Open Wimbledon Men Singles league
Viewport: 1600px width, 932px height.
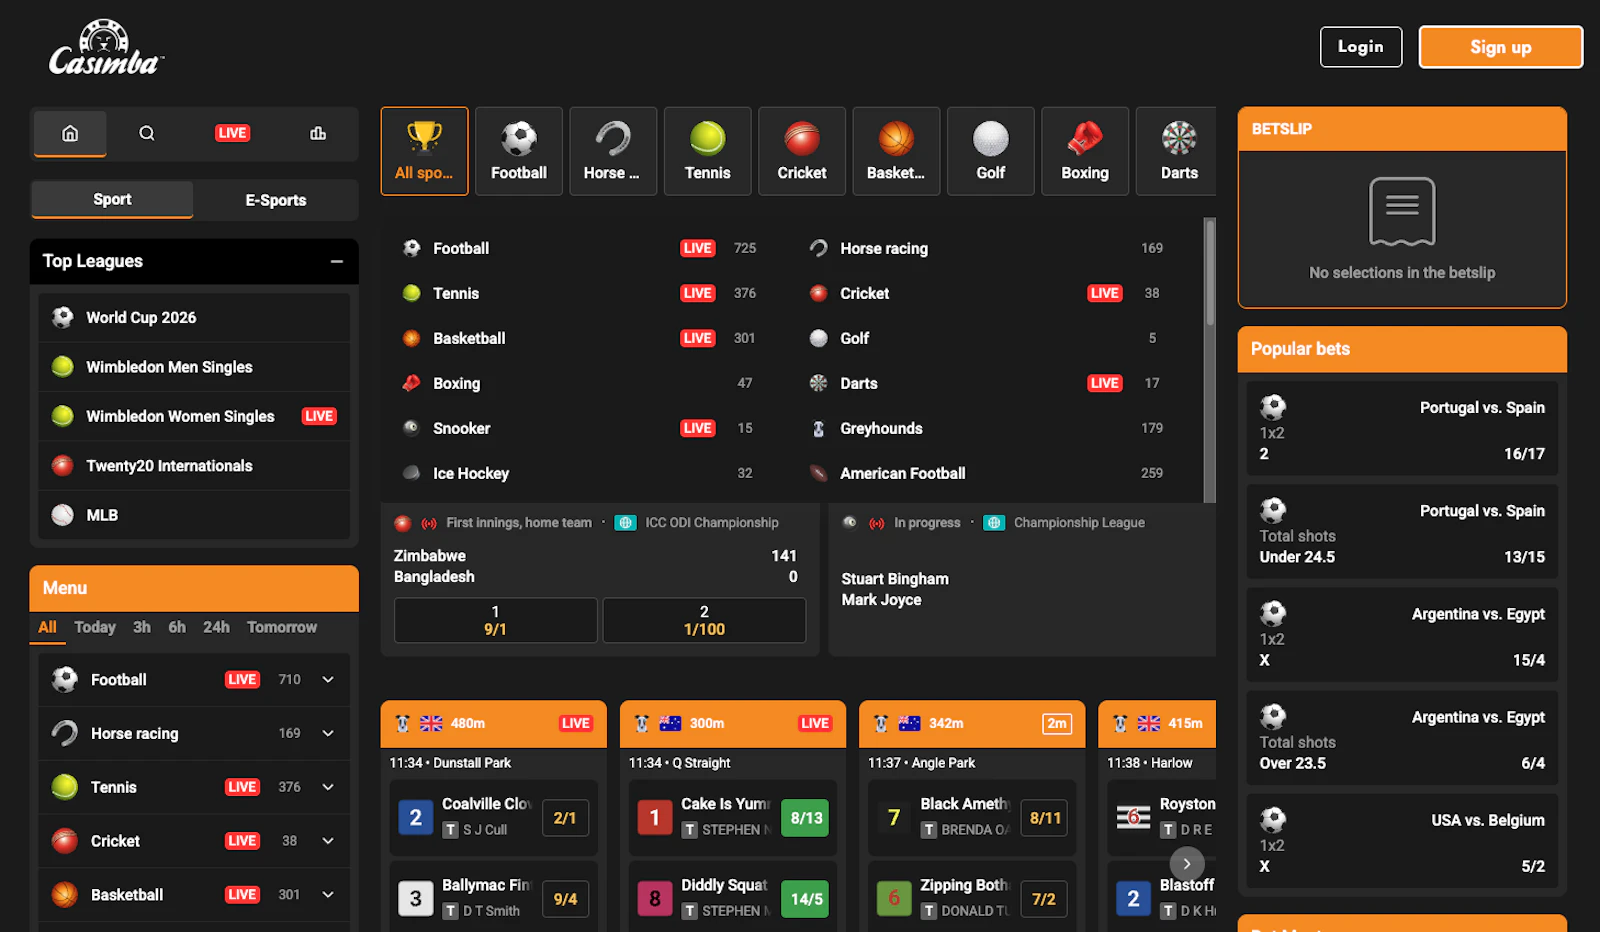(x=194, y=367)
